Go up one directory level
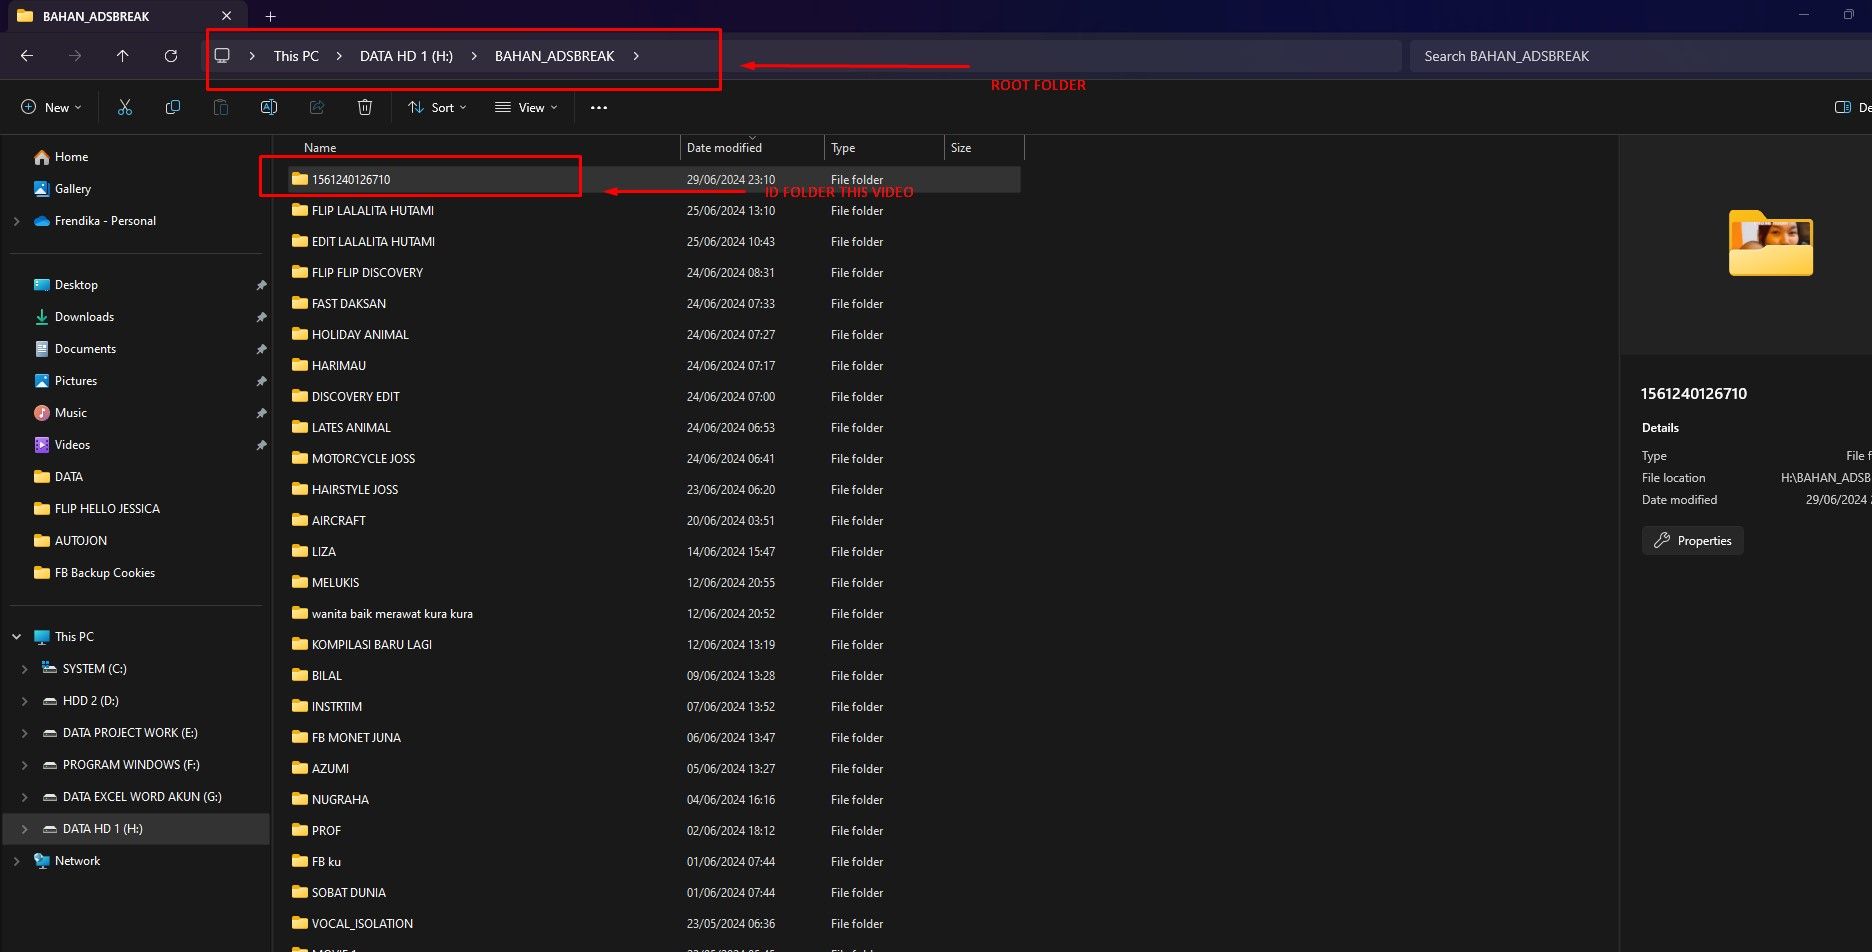Viewport: 1872px width, 952px height. [123, 56]
